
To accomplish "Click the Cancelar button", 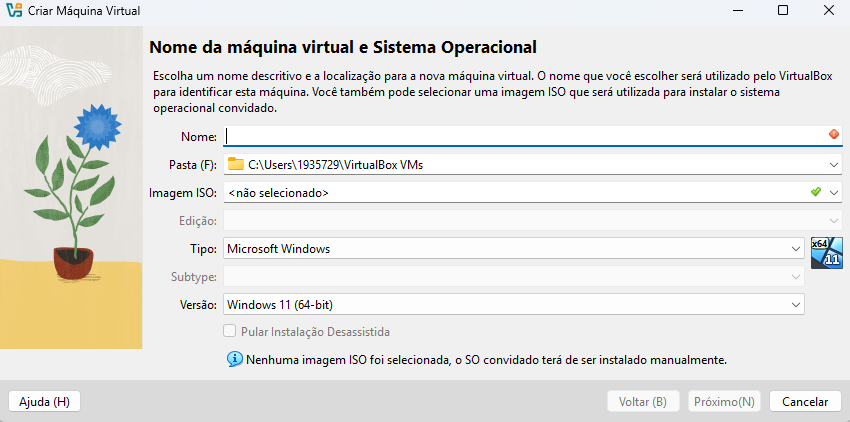I will (x=805, y=402).
